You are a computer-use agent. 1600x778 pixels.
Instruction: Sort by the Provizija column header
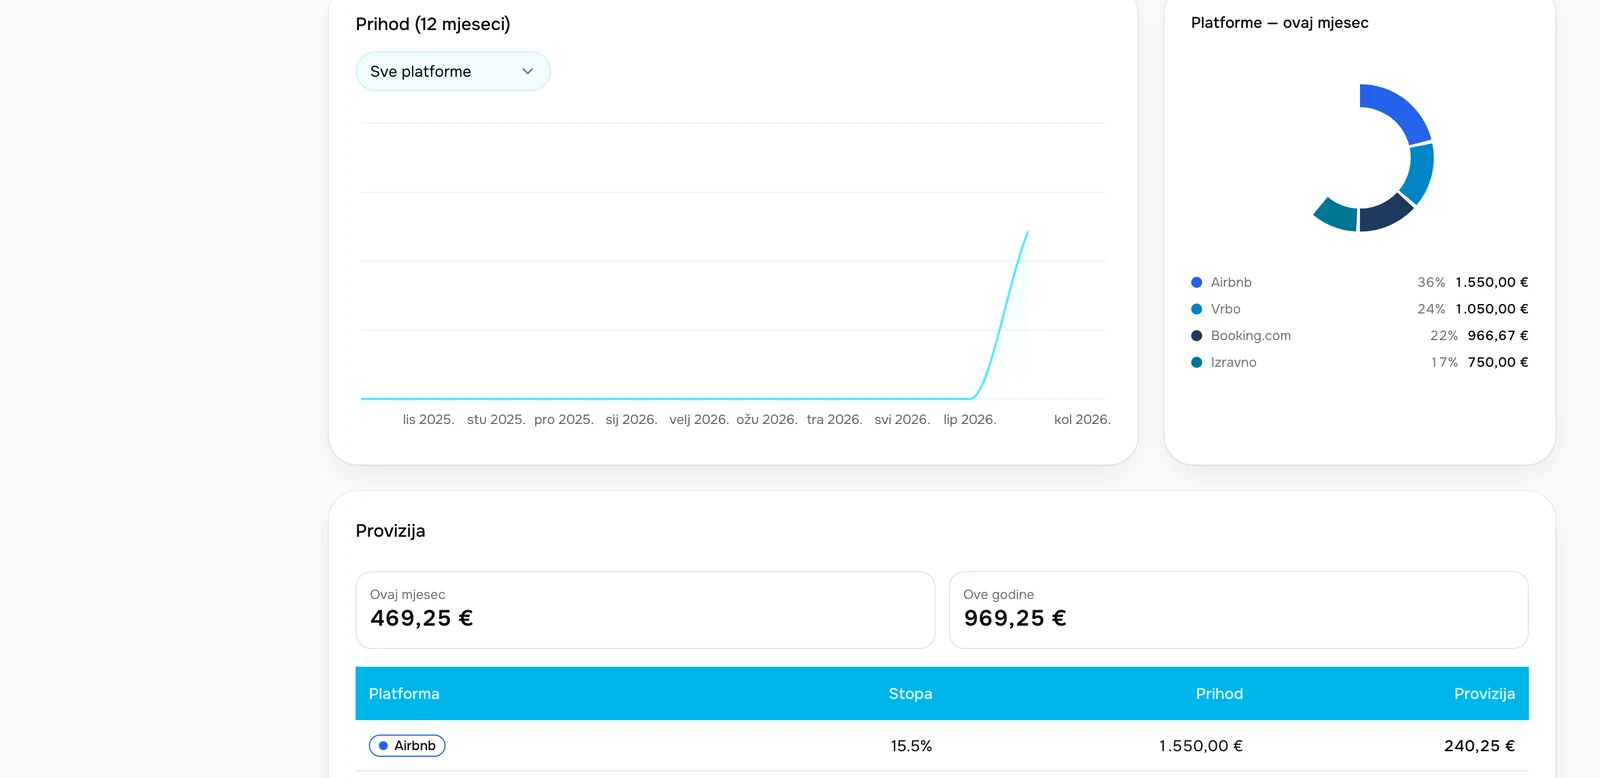click(1484, 694)
